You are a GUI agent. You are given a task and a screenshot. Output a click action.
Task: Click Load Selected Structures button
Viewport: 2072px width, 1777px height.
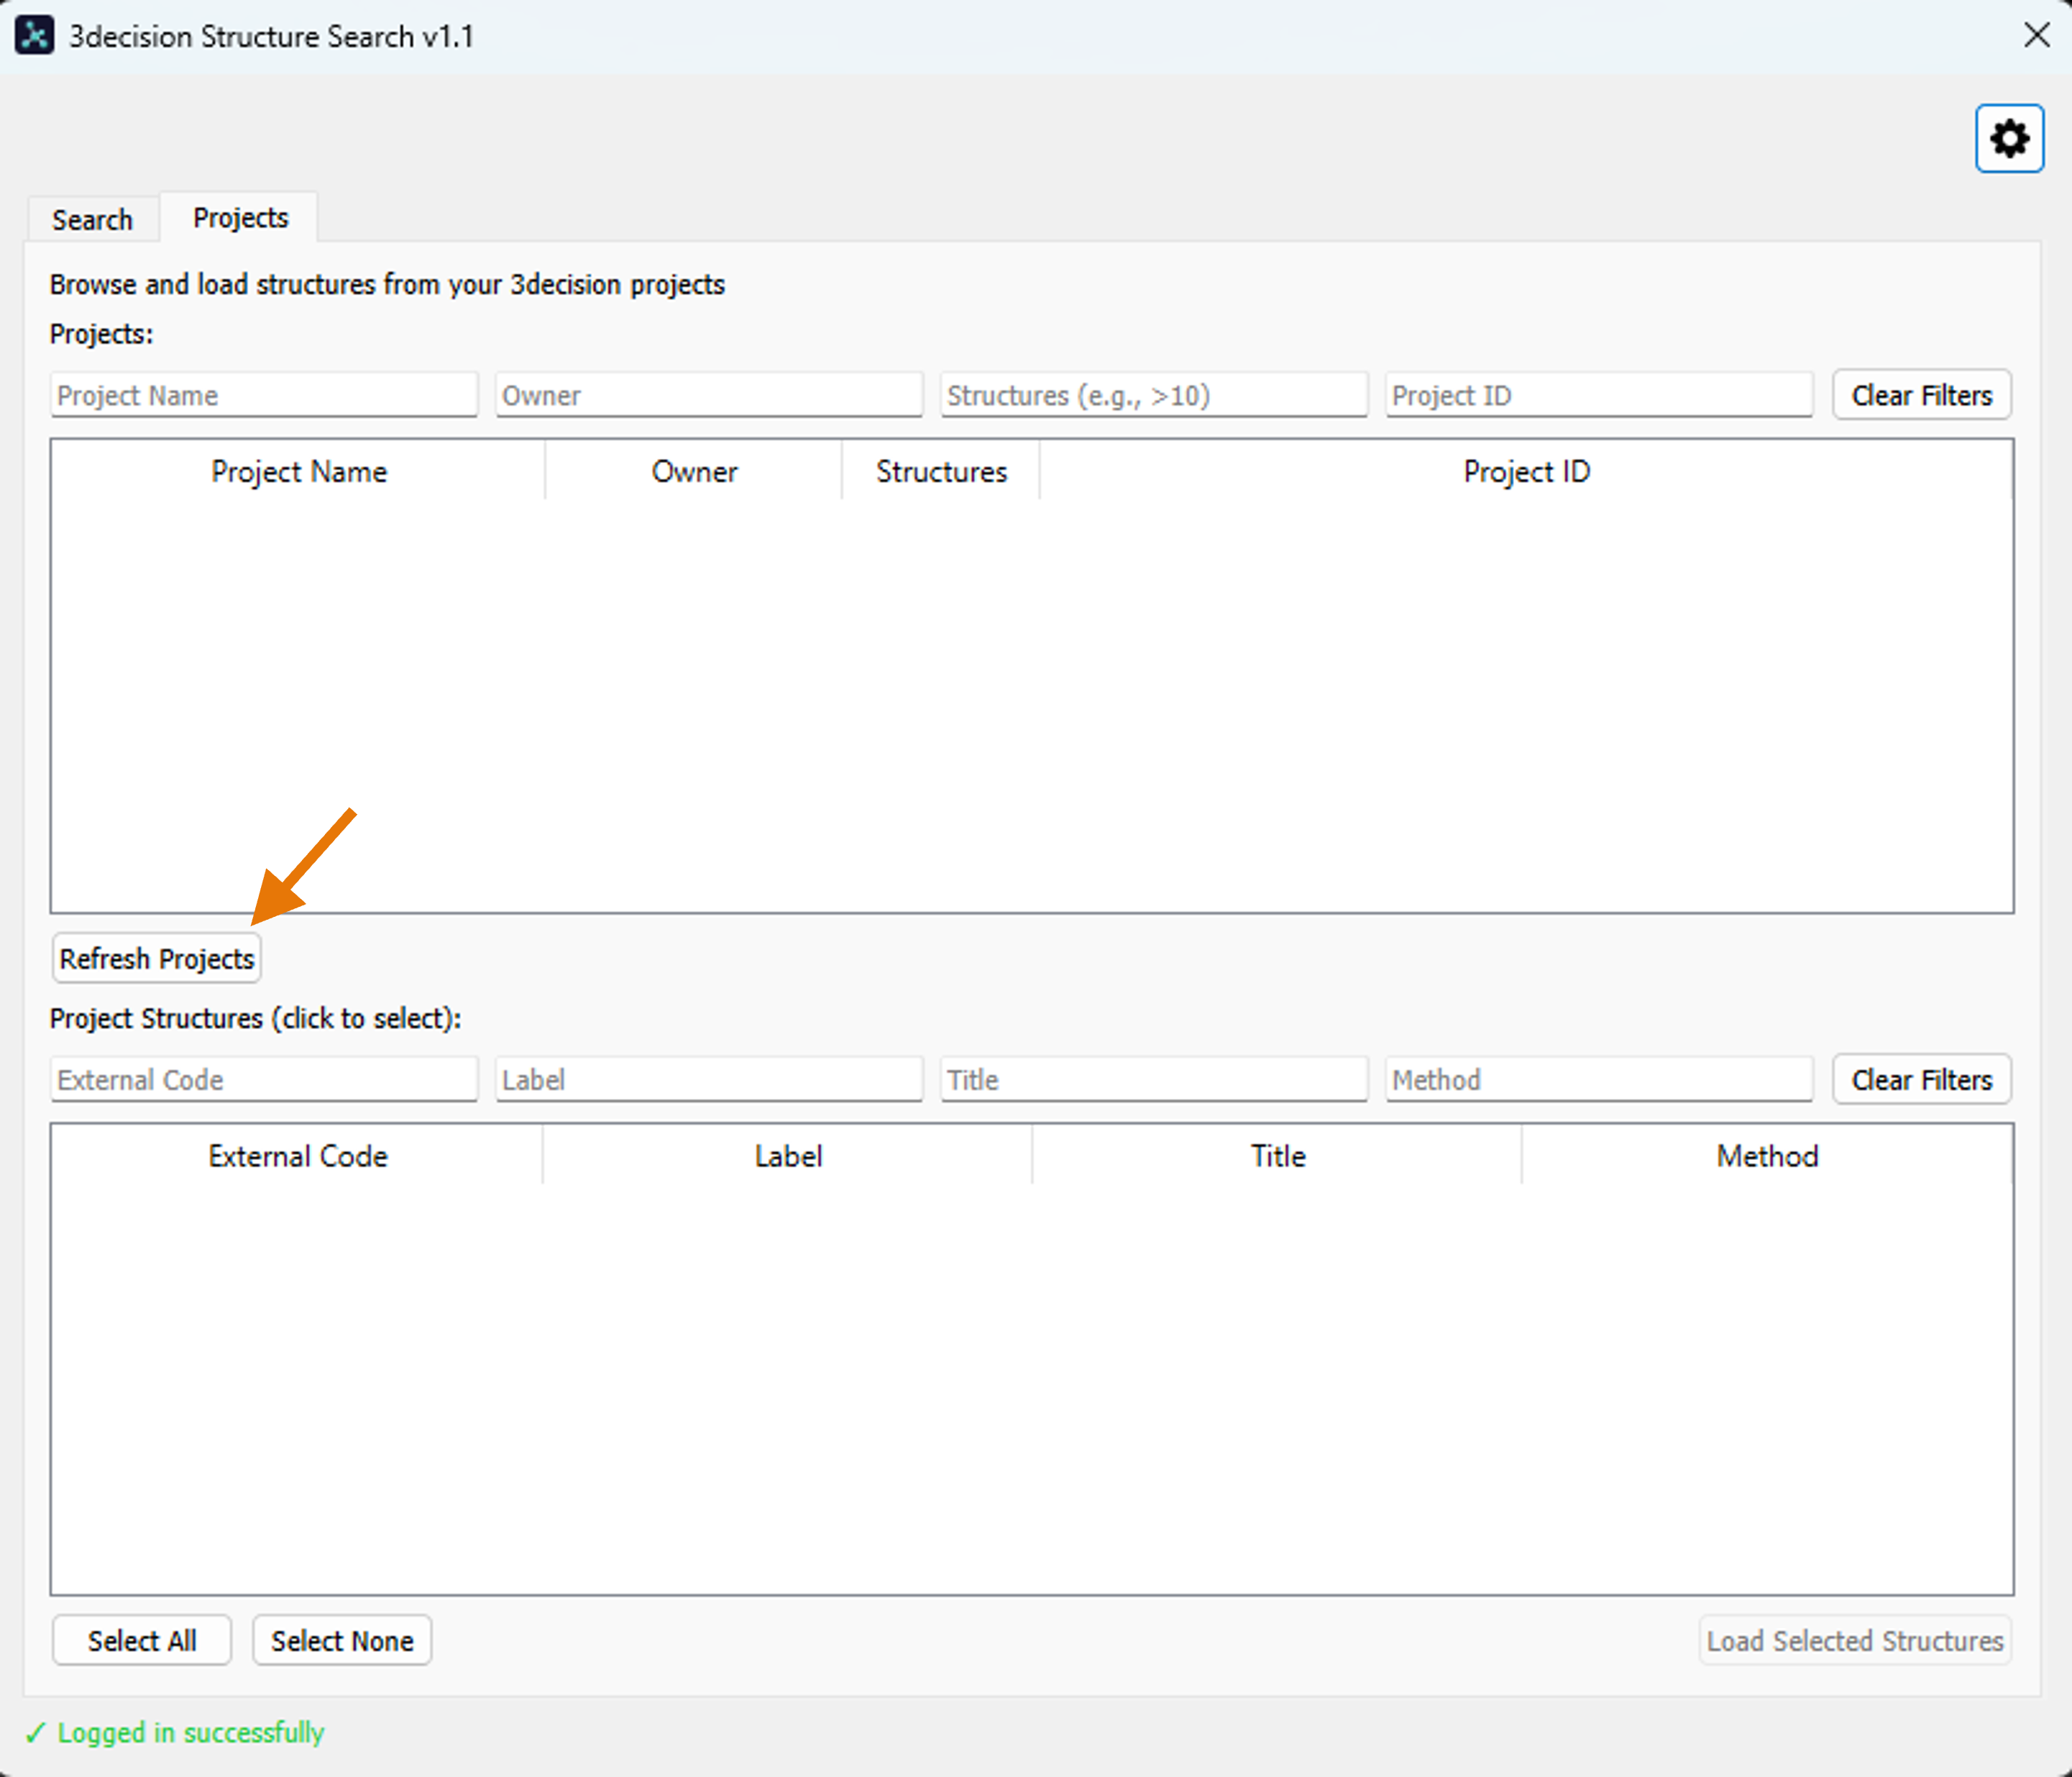(x=1854, y=1640)
